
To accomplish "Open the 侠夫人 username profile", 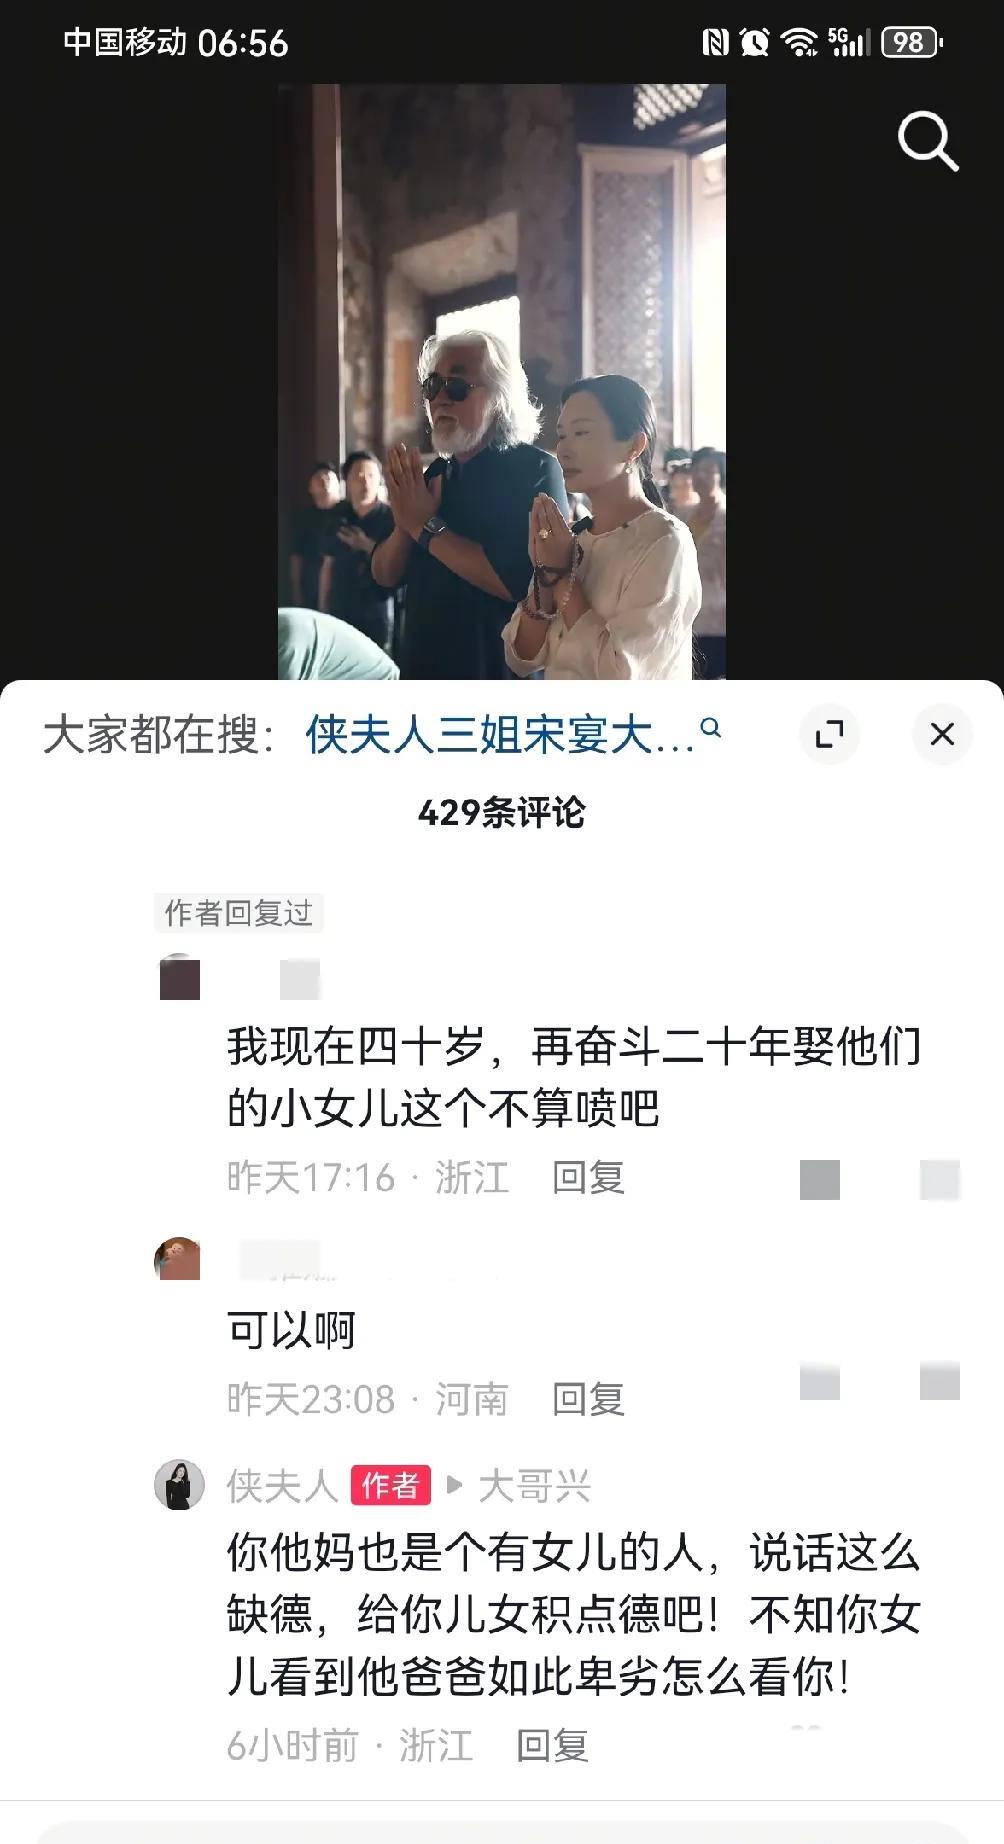I will click(282, 1486).
